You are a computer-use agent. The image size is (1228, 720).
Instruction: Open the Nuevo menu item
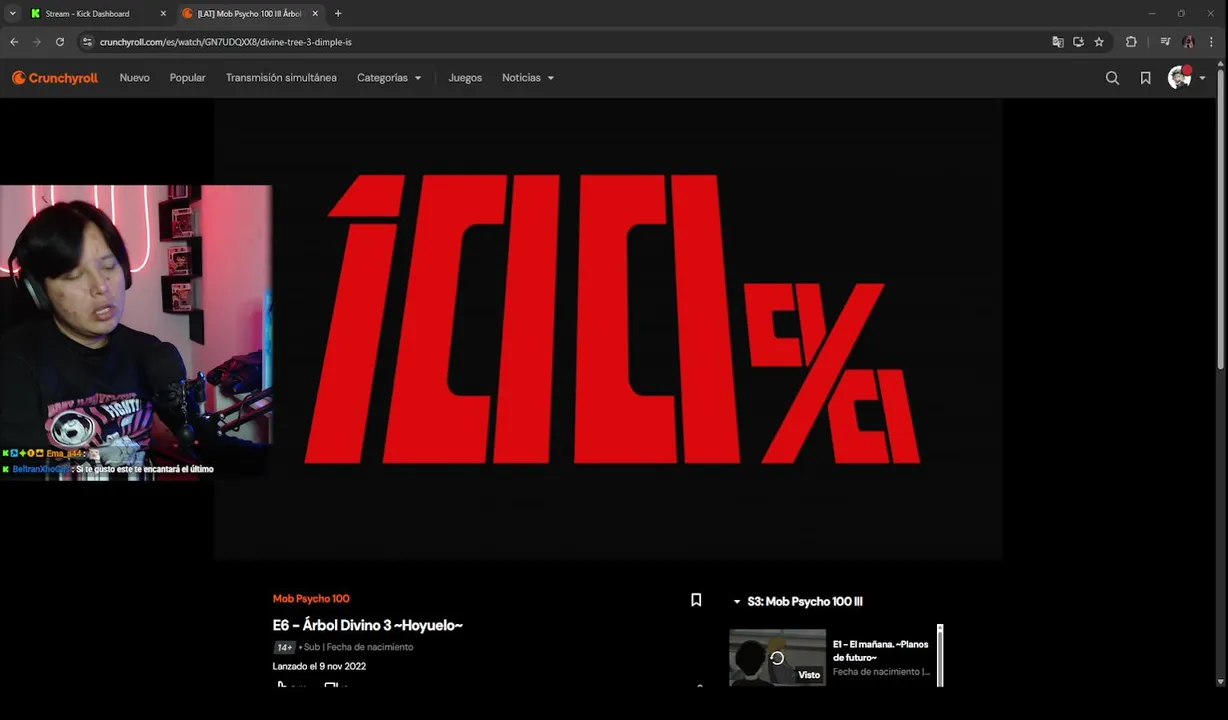[x=134, y=78]
